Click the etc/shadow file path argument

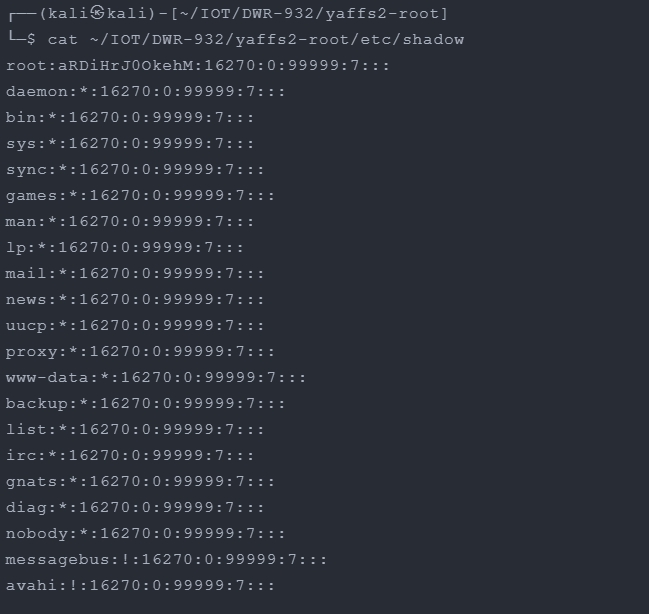[277, 40]
